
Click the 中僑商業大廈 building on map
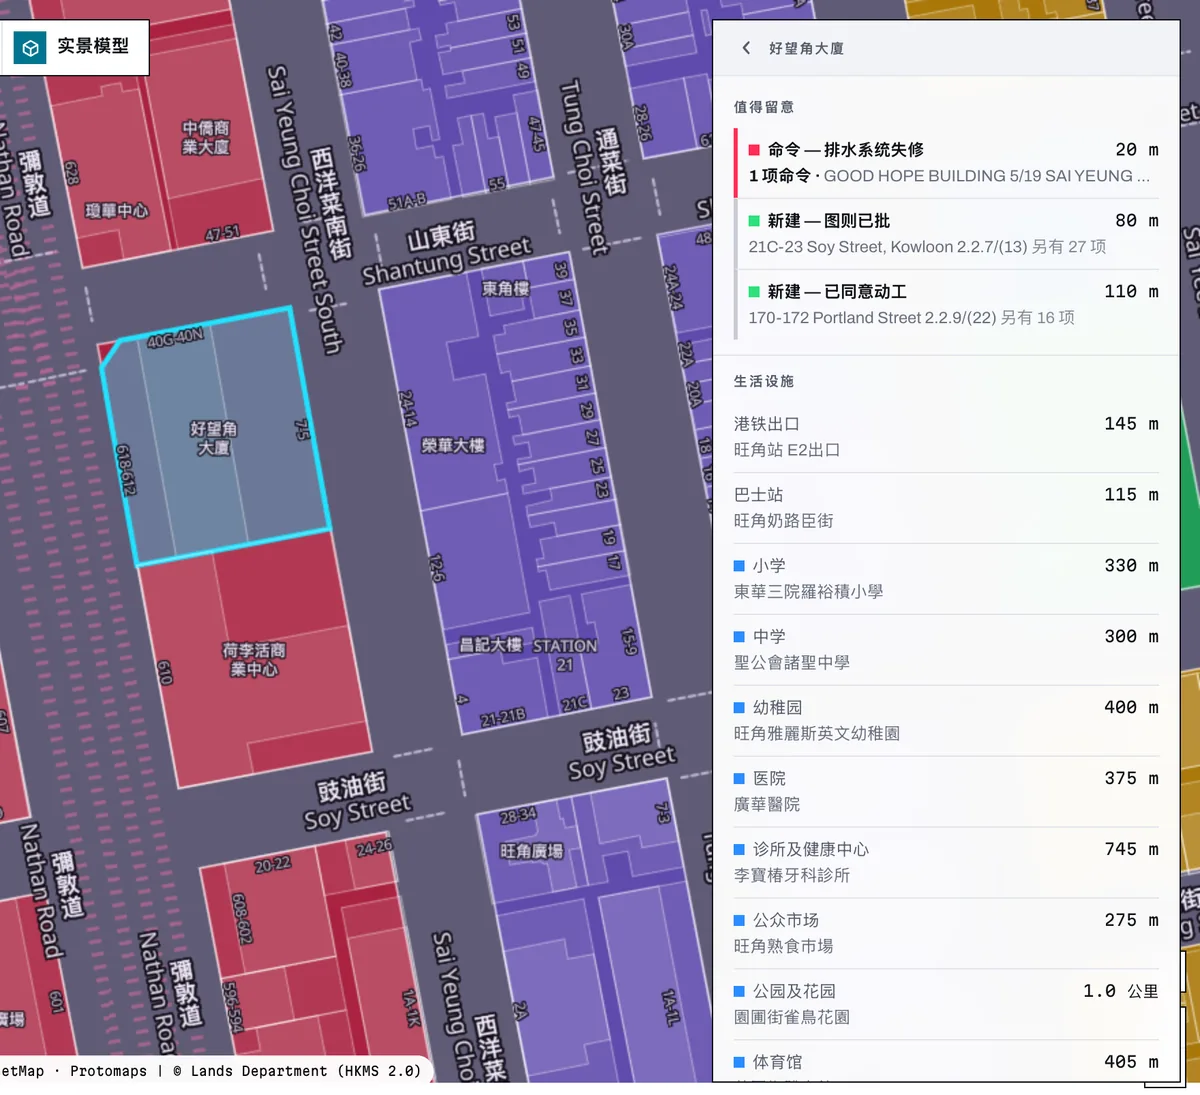click(x=206, y=137)
